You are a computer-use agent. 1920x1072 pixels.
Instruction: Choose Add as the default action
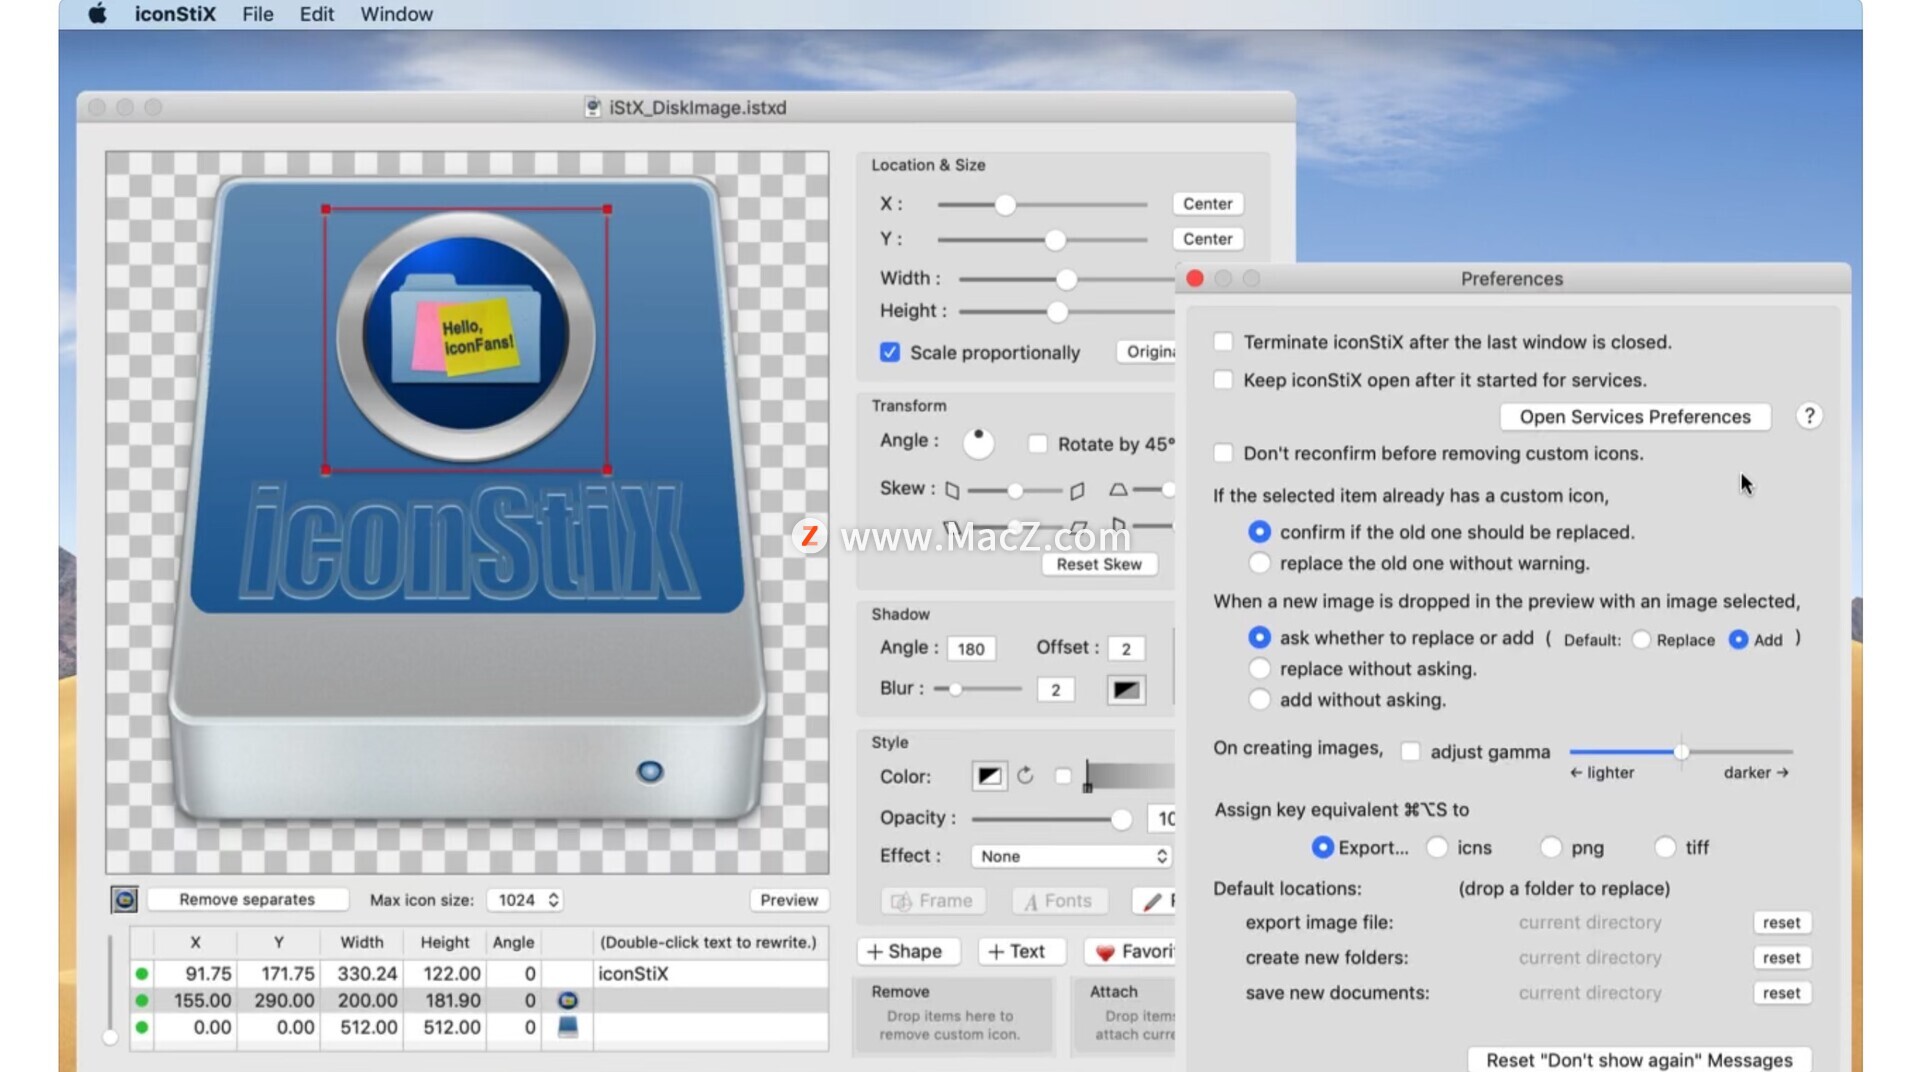pyautogui.click(x=1738, y=639)
